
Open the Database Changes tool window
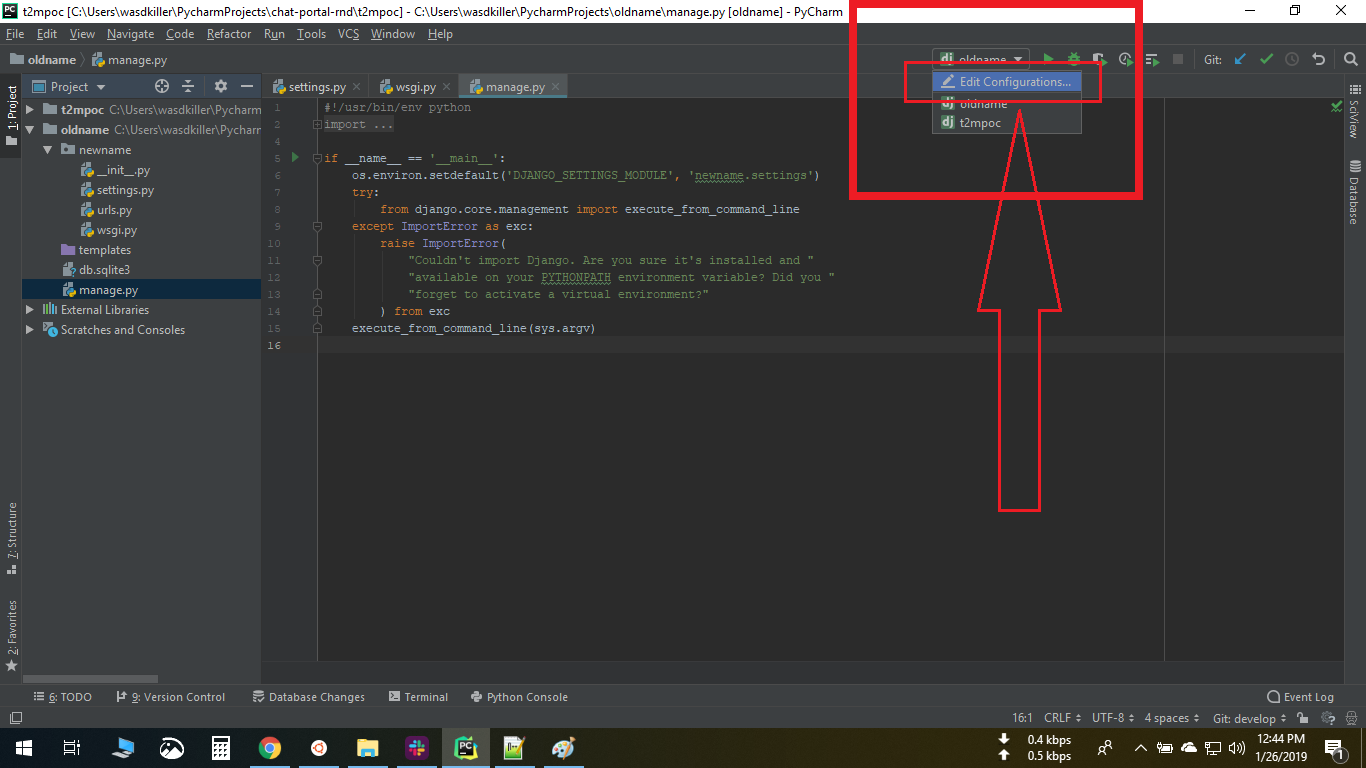309,697
